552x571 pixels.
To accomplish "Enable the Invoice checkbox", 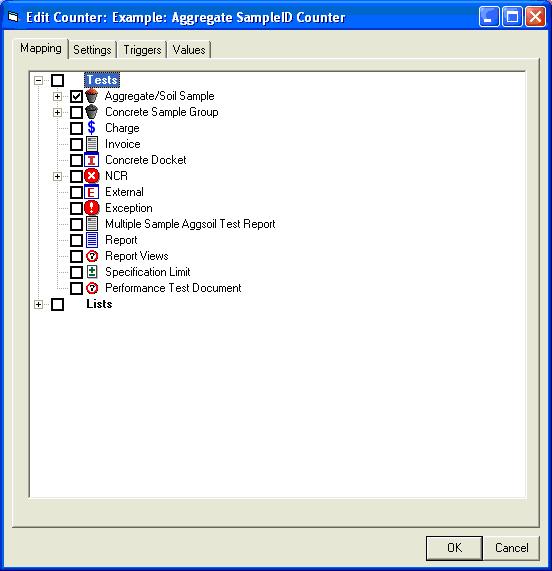I will pos(76,144).
